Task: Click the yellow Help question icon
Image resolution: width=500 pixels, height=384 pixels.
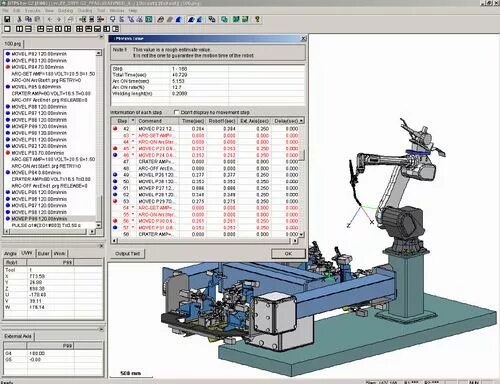Action: [x=257, y=19]
